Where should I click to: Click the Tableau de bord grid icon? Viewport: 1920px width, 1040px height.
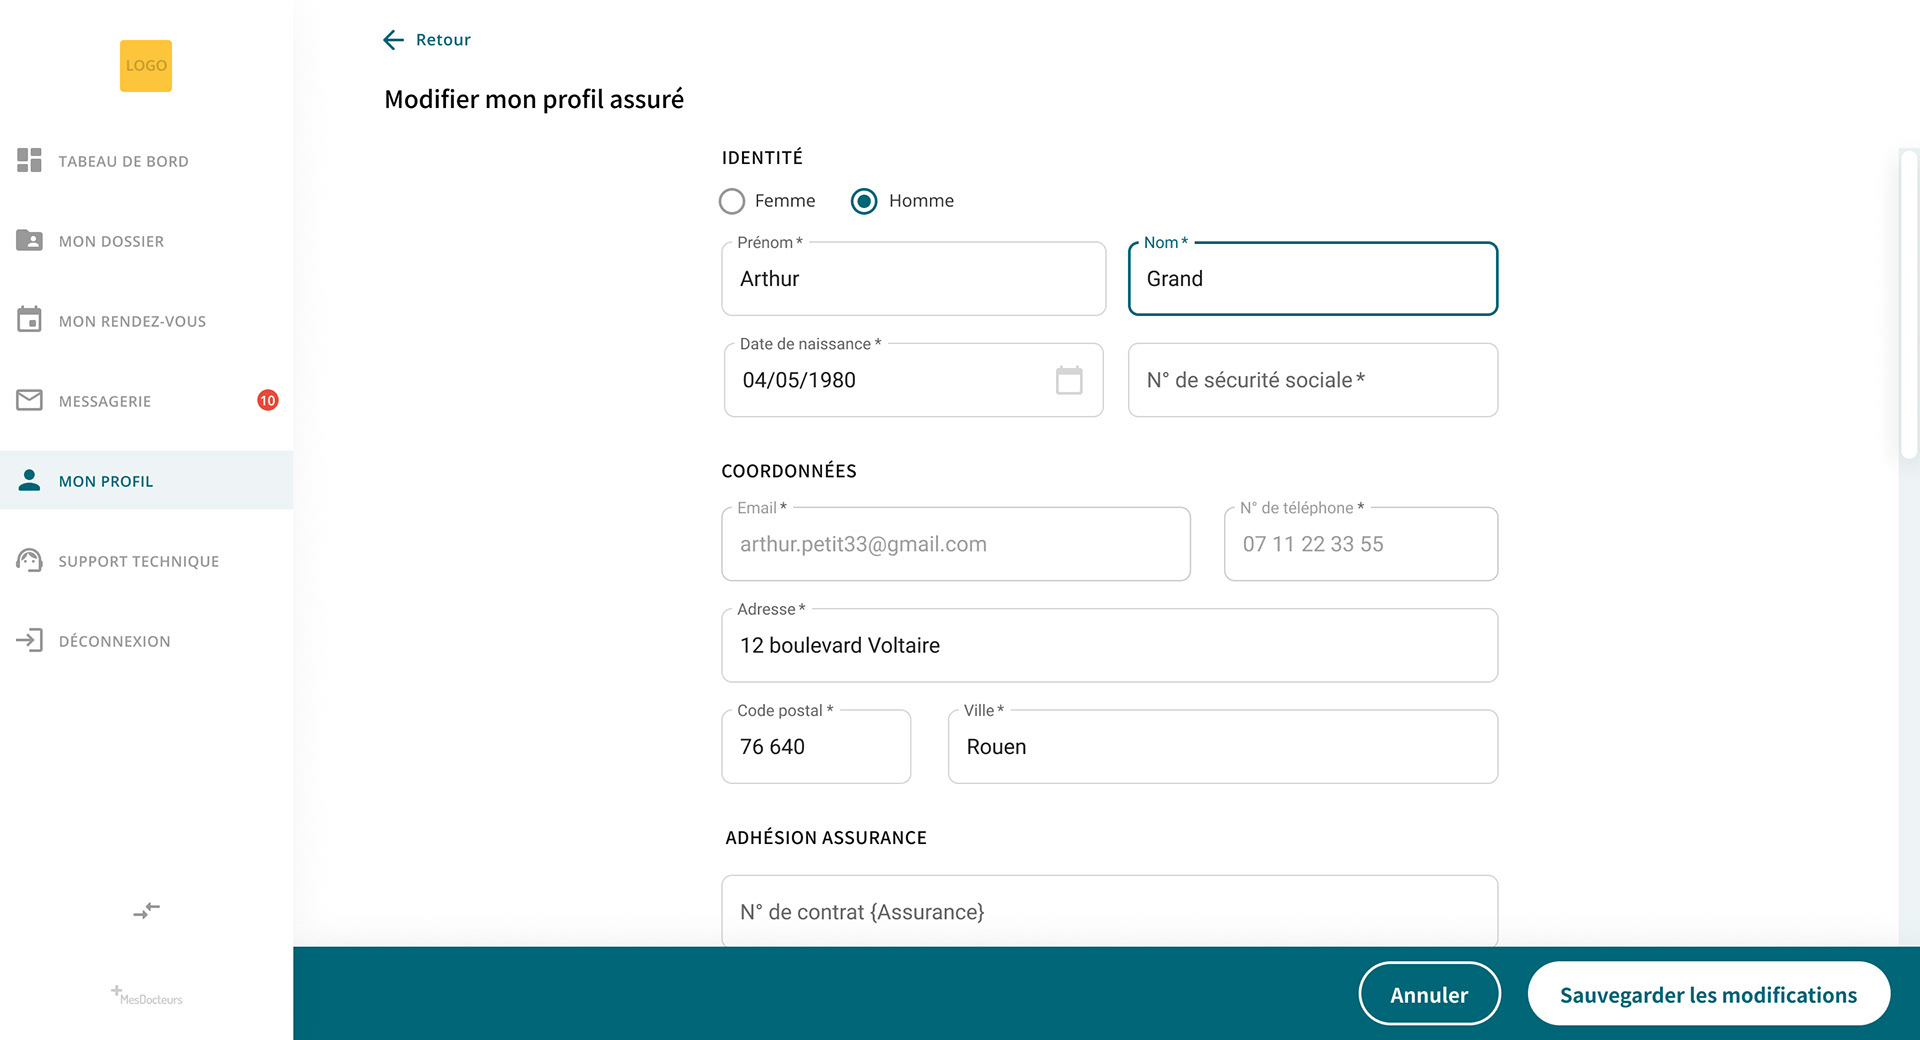coord(29,160)
